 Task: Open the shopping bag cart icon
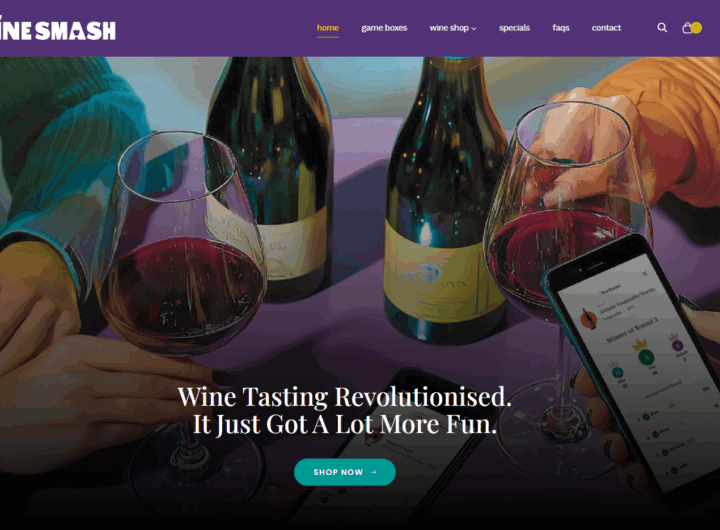click(687, 28)
